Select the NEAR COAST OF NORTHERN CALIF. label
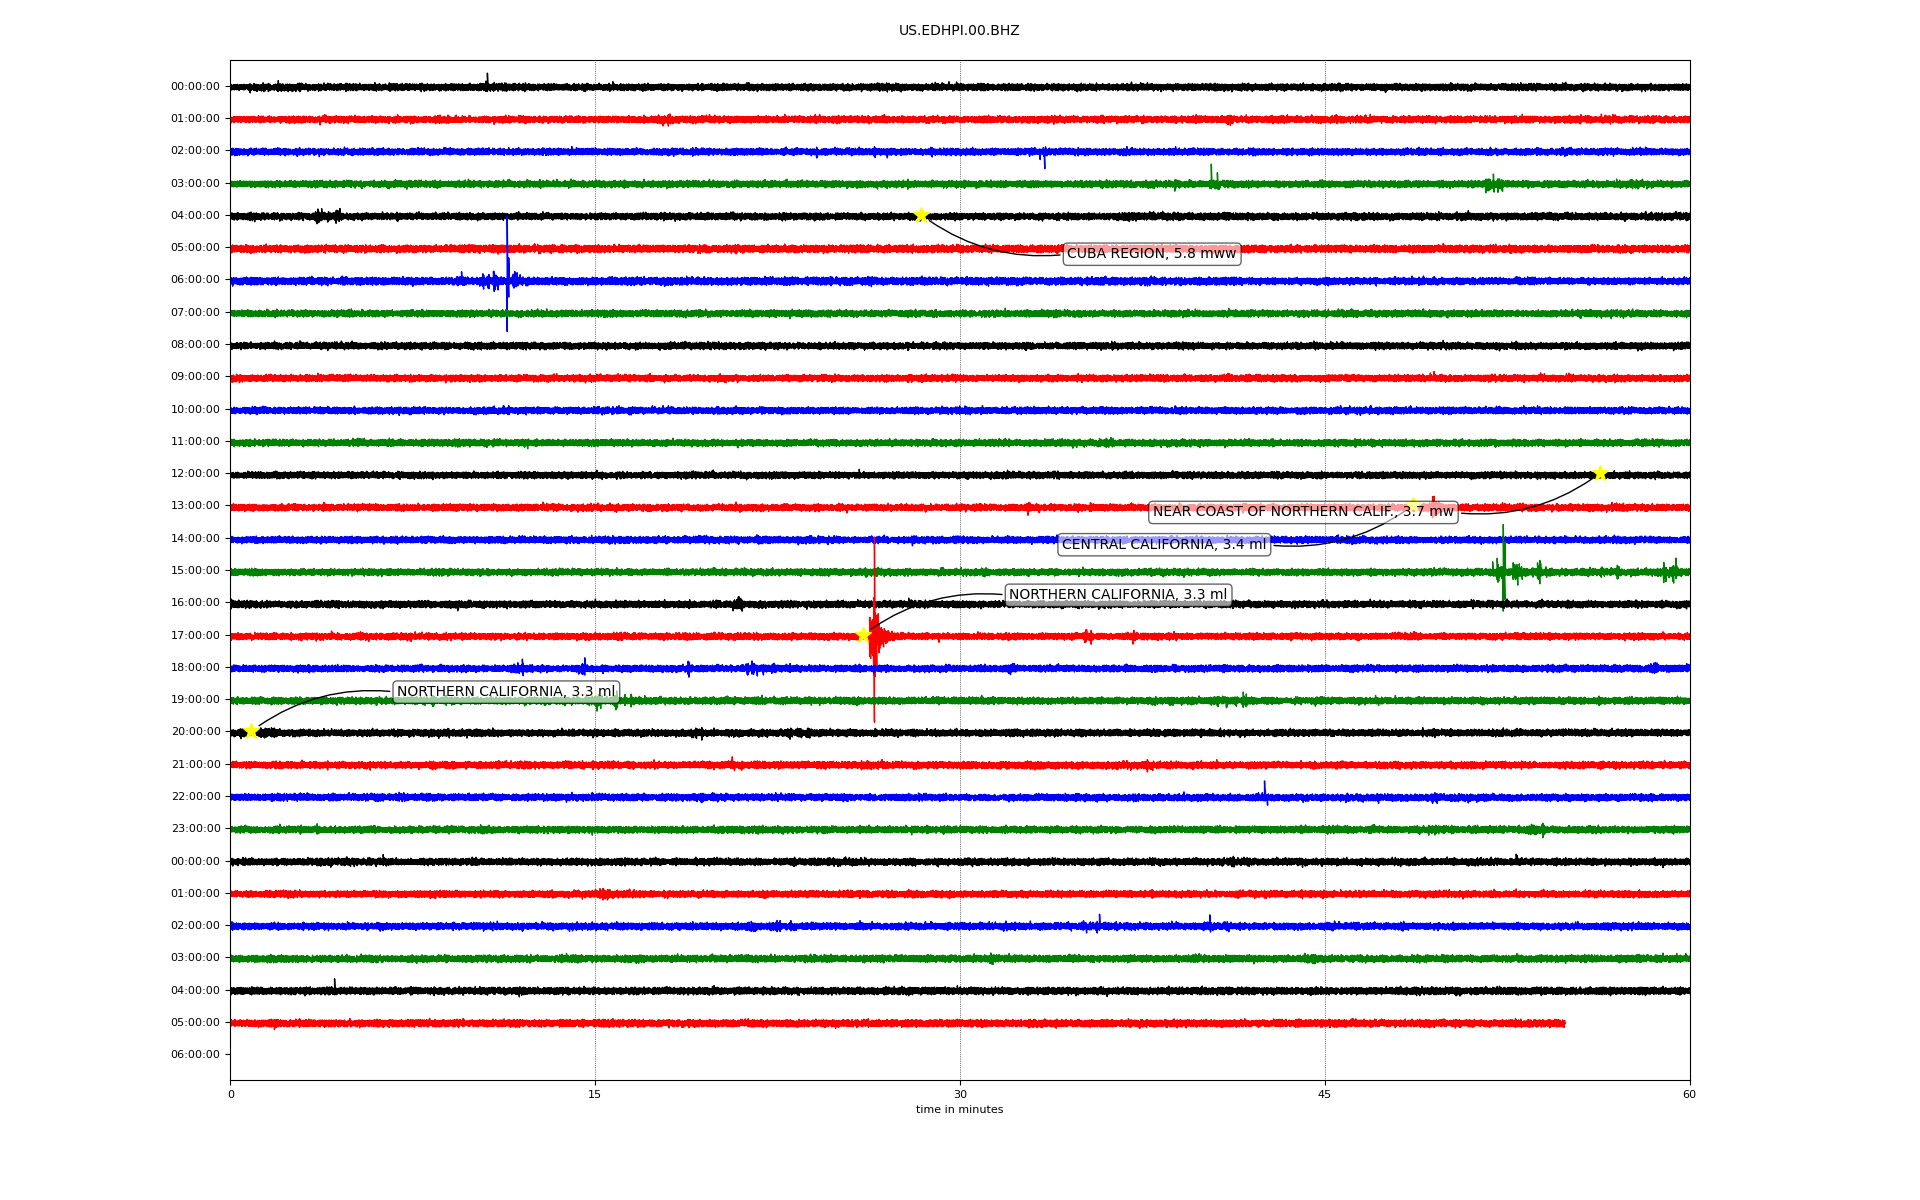 1302,512
